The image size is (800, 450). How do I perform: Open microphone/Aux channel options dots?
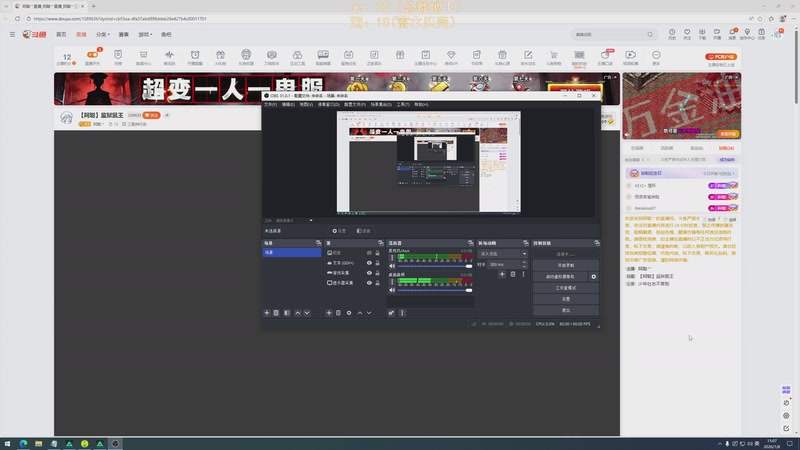[x=392, y=258]
